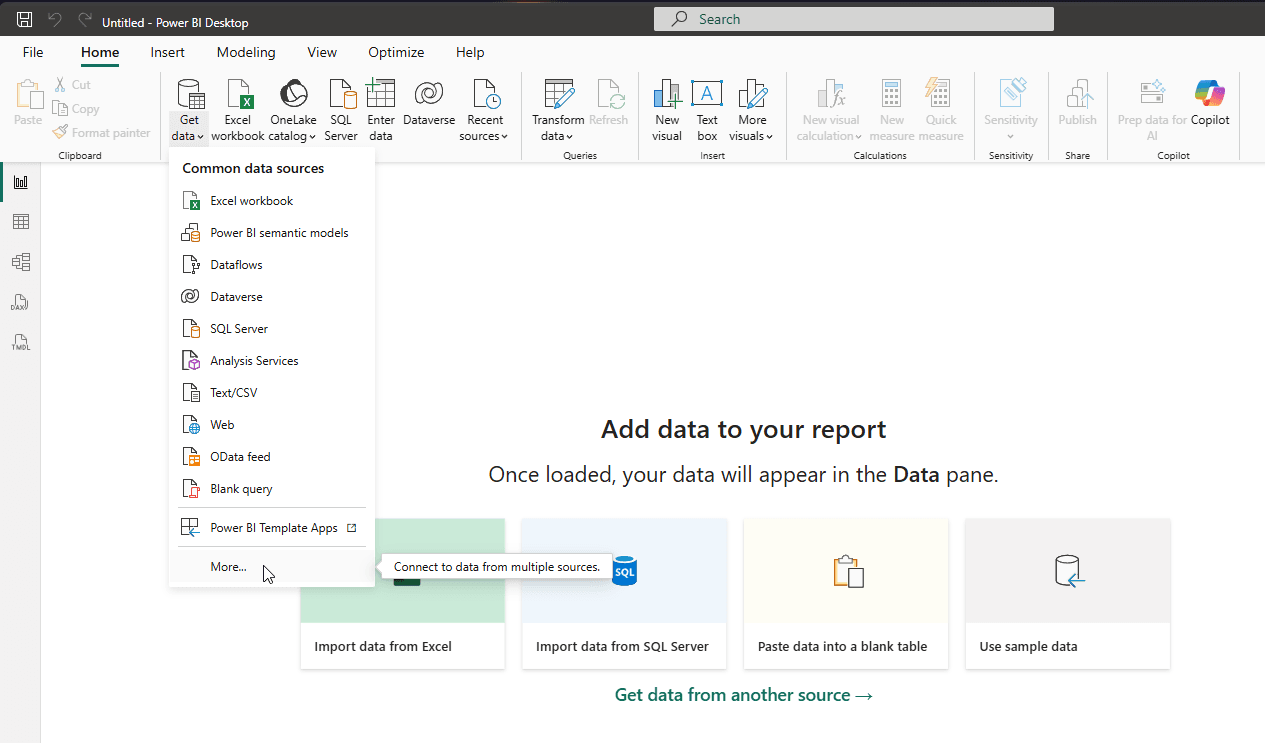Choose Power BI semantic models entry

[272, 233]
